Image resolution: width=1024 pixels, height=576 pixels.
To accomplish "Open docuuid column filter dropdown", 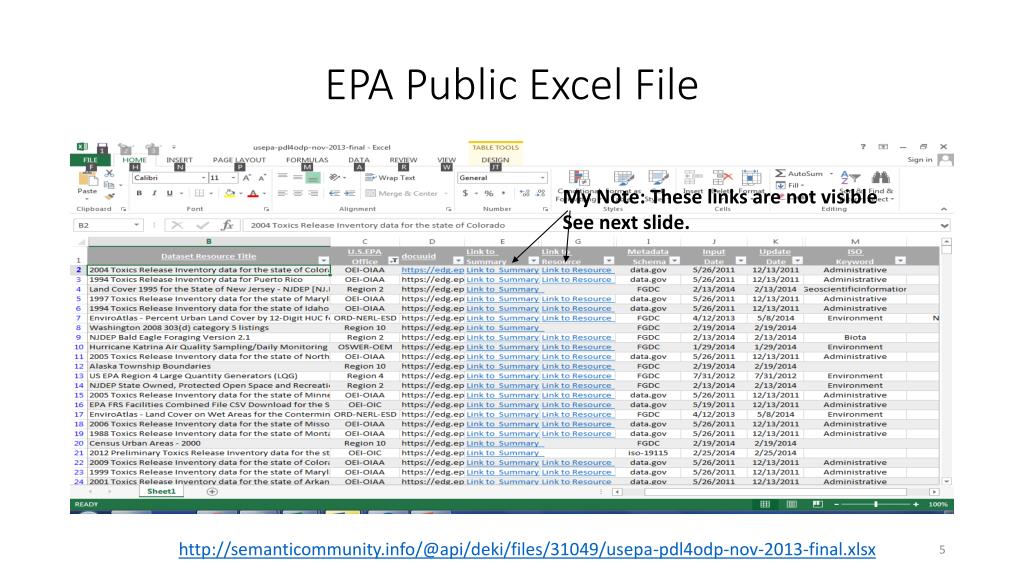I will point(458,261).
